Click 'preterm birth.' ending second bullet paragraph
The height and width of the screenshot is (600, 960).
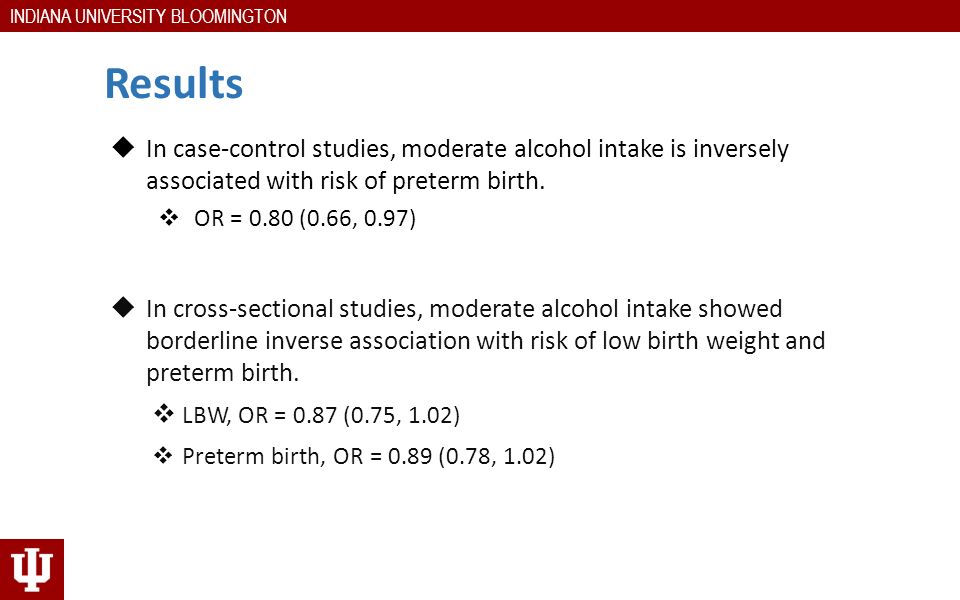pos(222,373)
